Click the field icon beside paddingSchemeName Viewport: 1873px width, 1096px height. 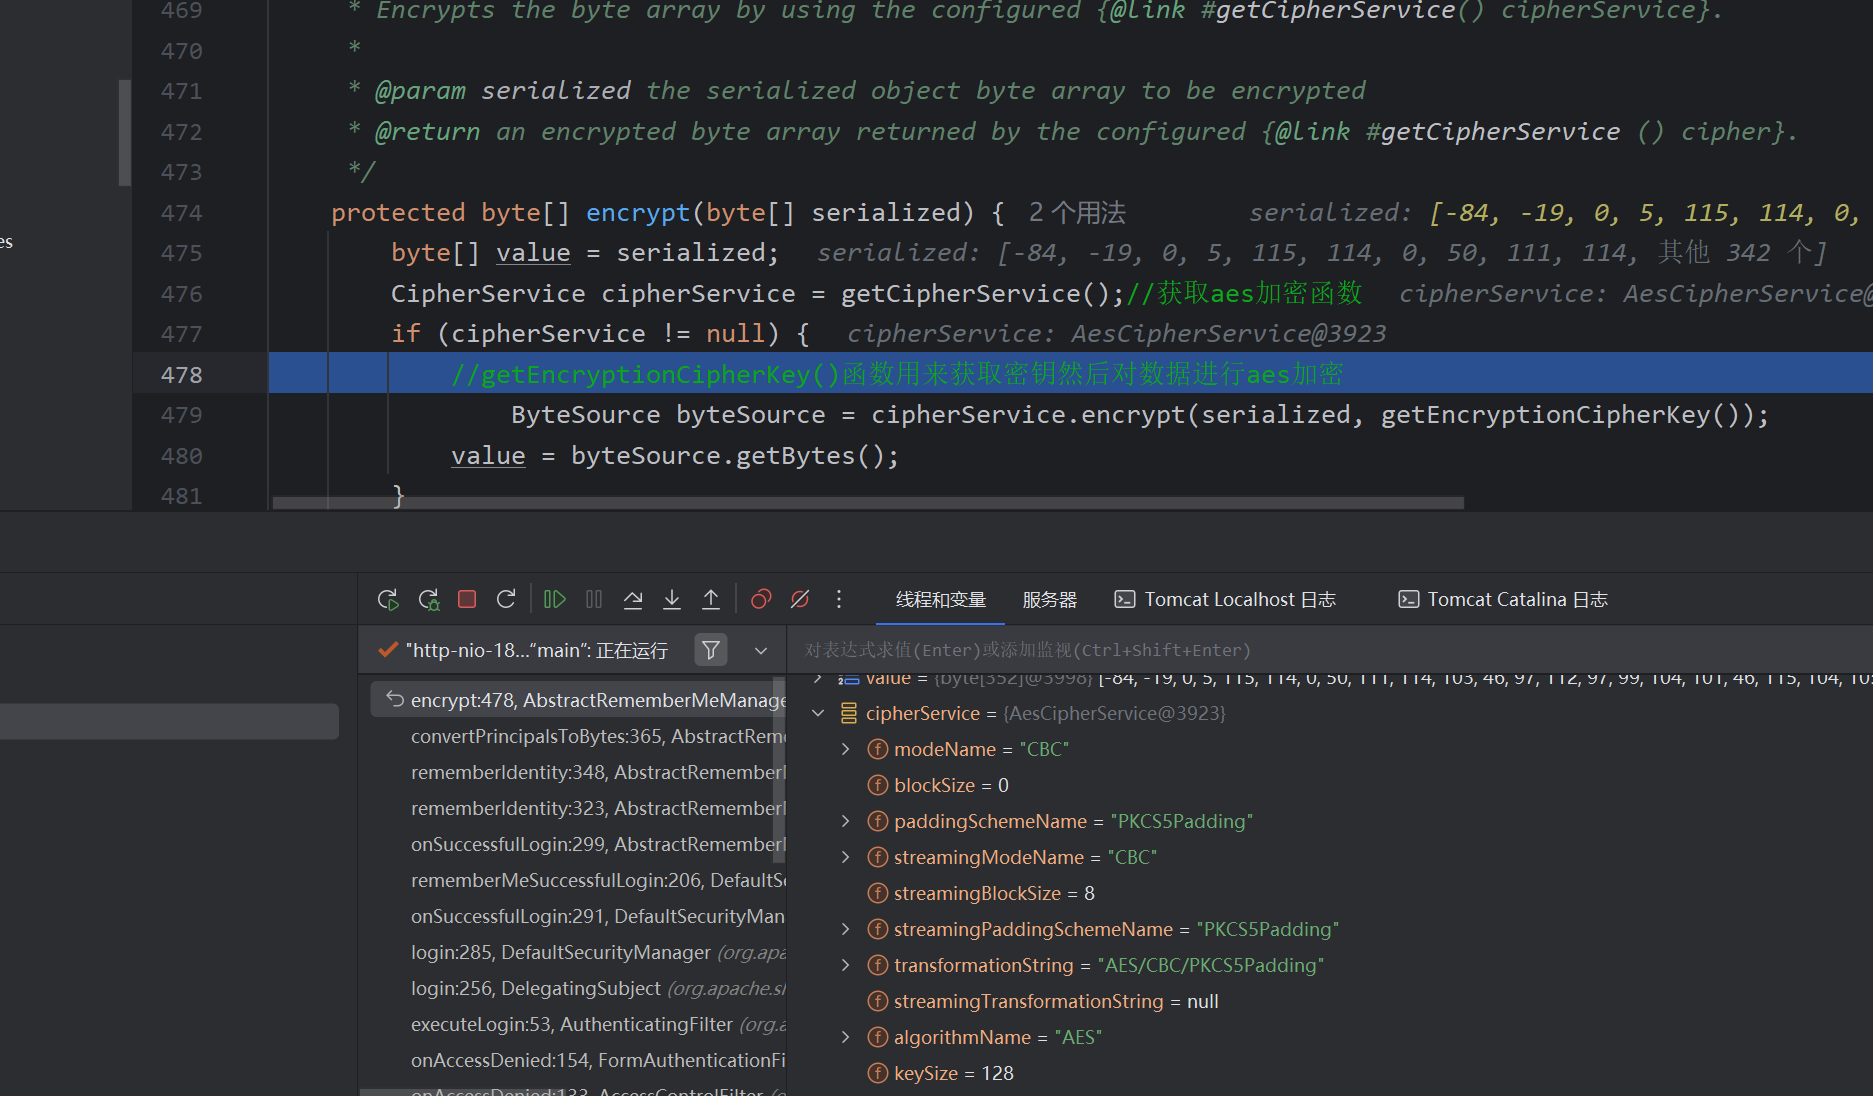coord(878,821)
